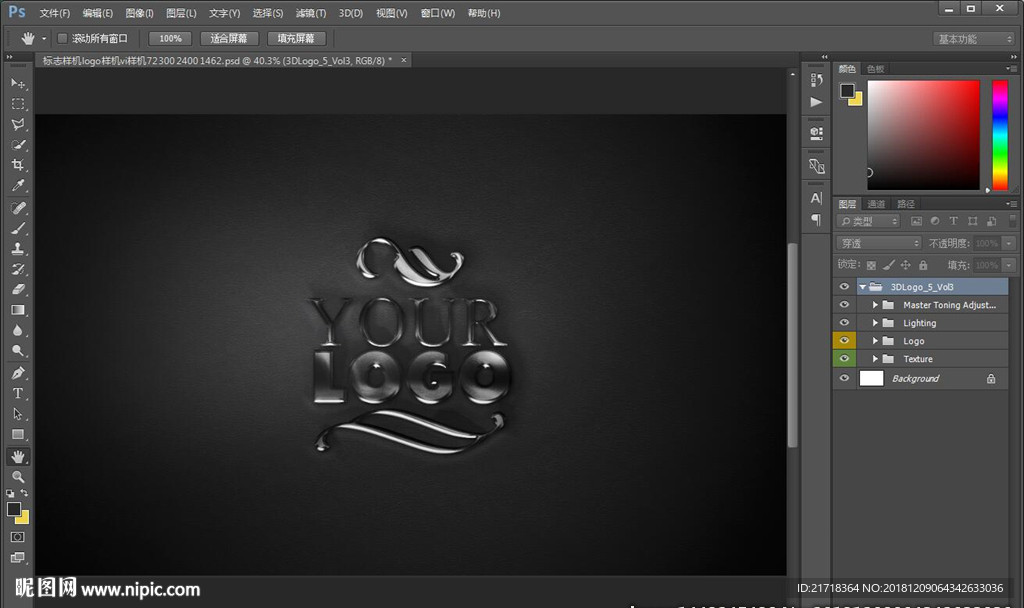The height and width of the screenshot is (608, 1024).
Task: Enable scroll all windows checkbox
Action: (x=63, y=39)
